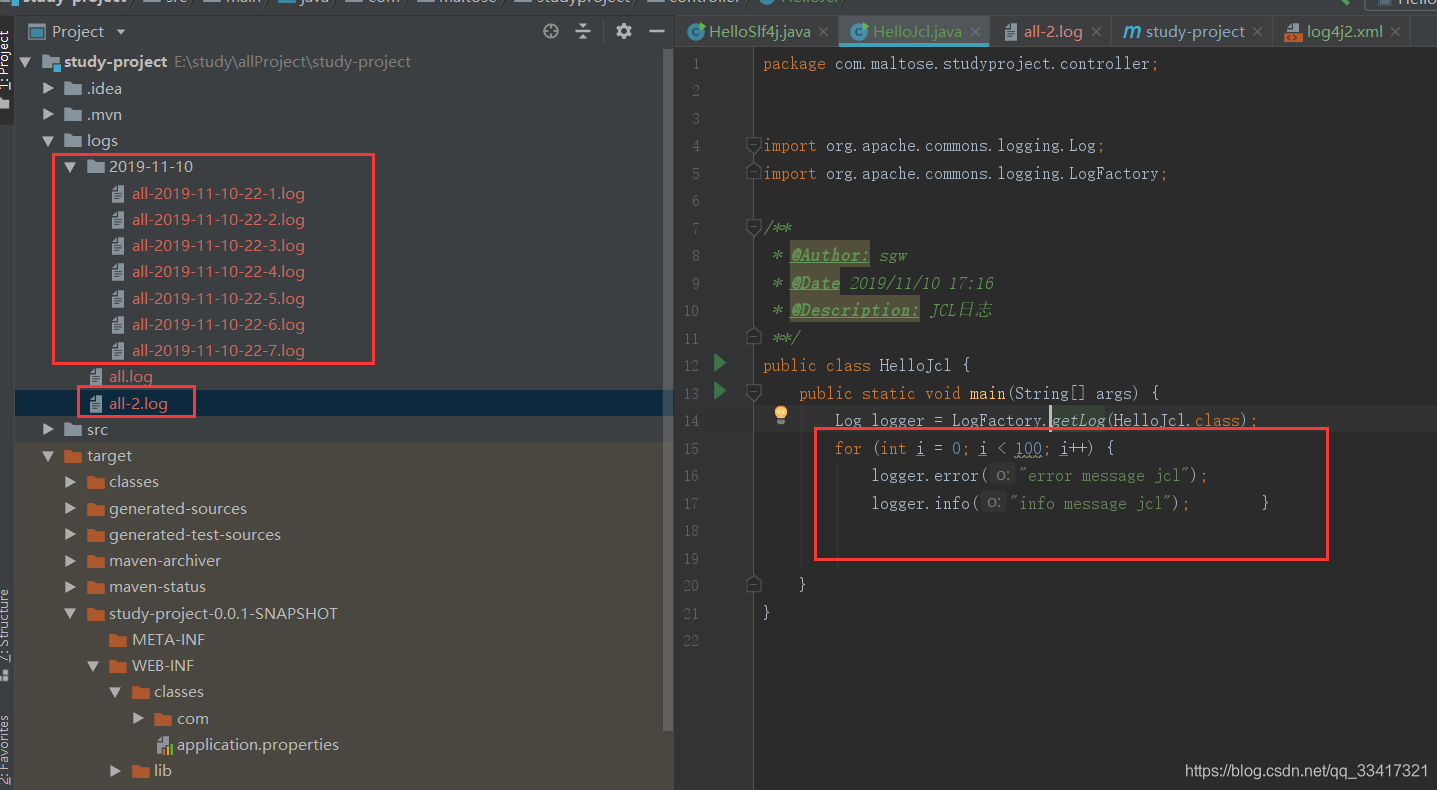This screenshot has width=1437, height=790.
Task: Collapse the 2019-11-10 folder
Action: tap(70, 167)
